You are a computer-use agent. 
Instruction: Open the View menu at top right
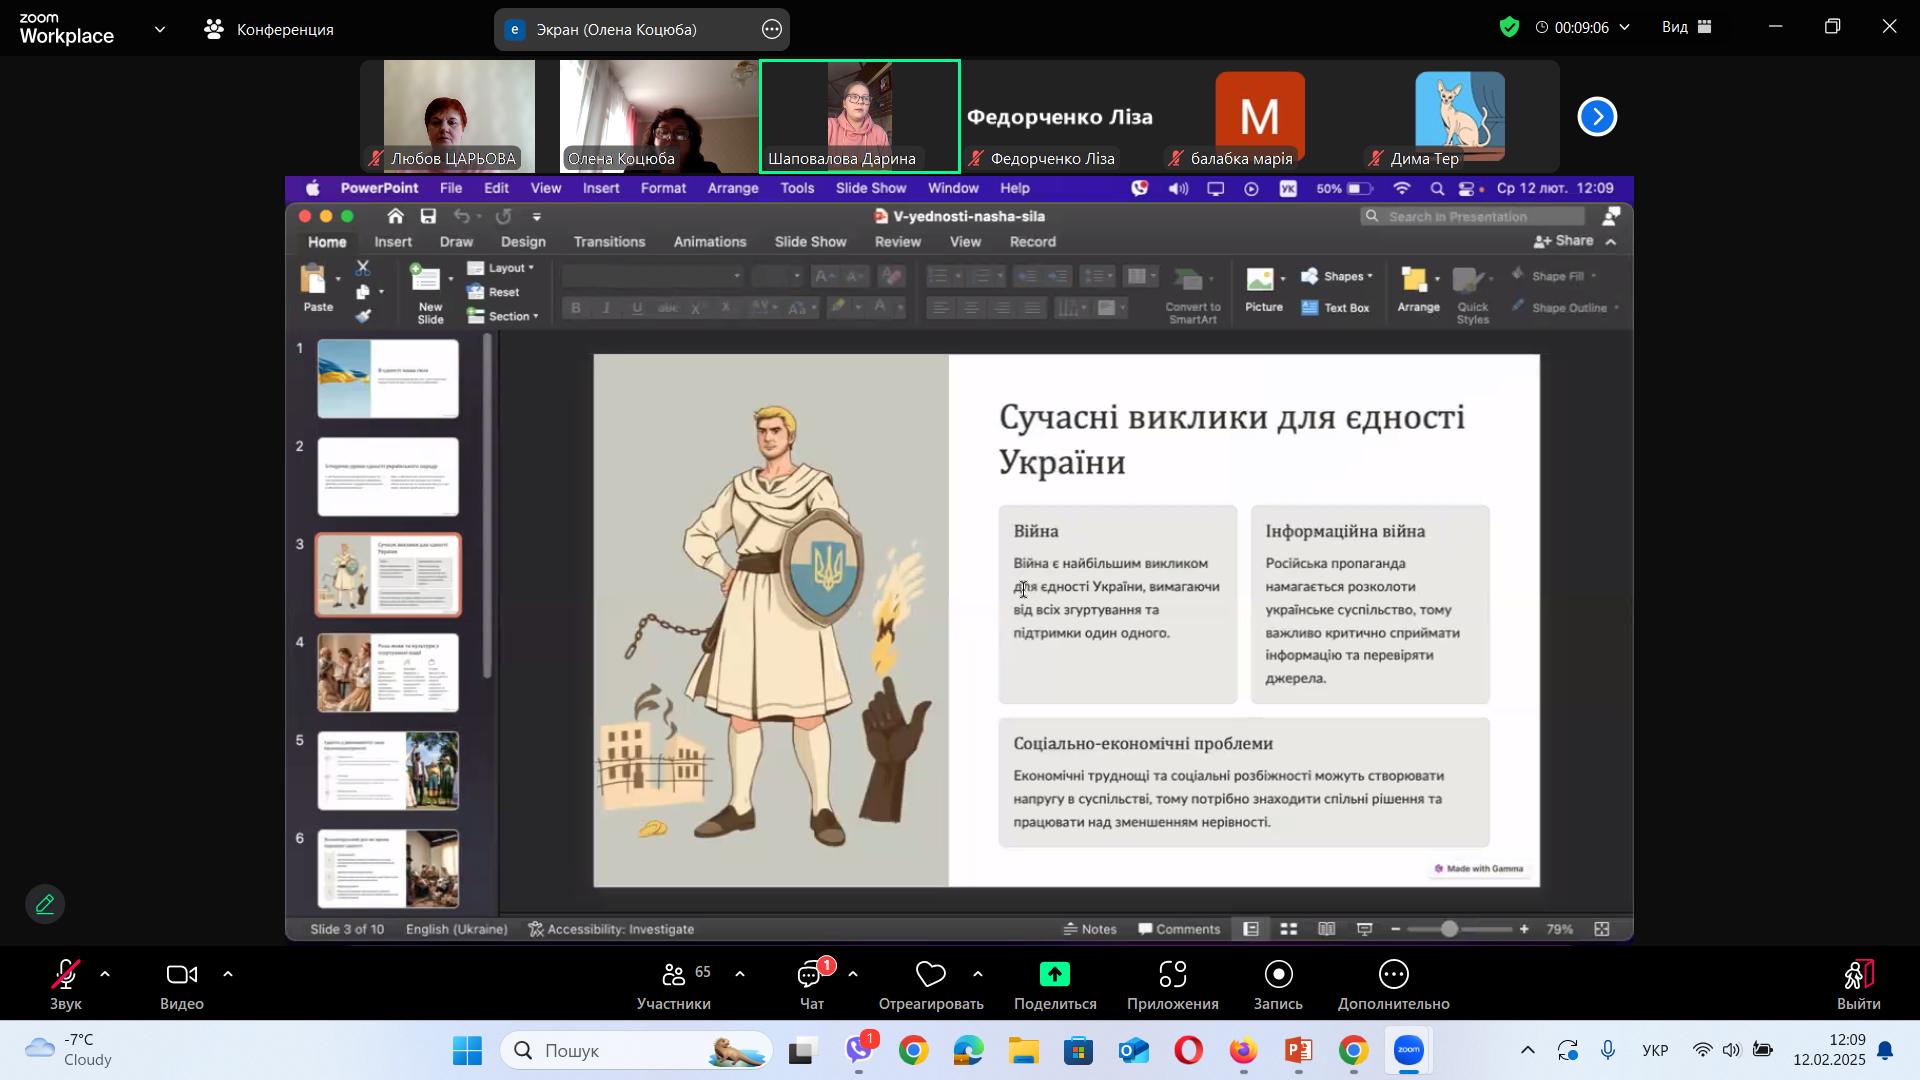pyautogui.click(x=1687, y=28)
